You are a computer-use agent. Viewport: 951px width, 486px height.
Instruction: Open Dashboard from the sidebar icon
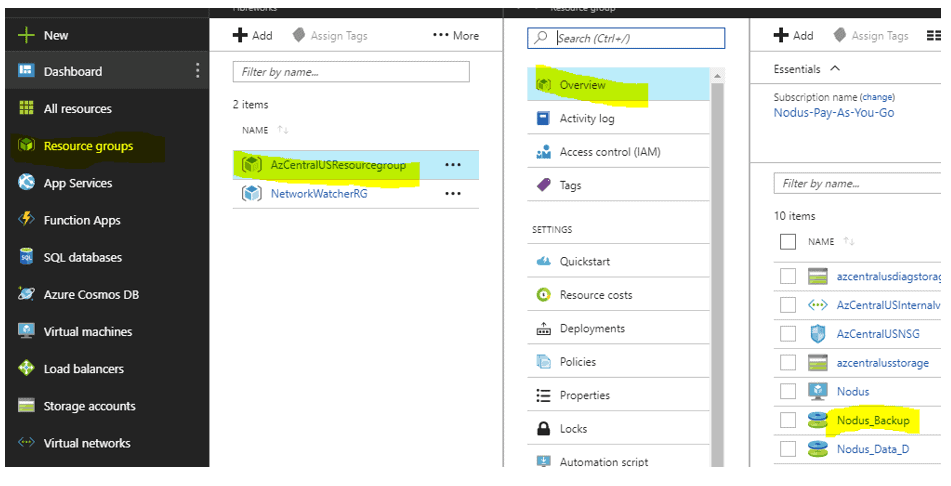coord(26,70)
